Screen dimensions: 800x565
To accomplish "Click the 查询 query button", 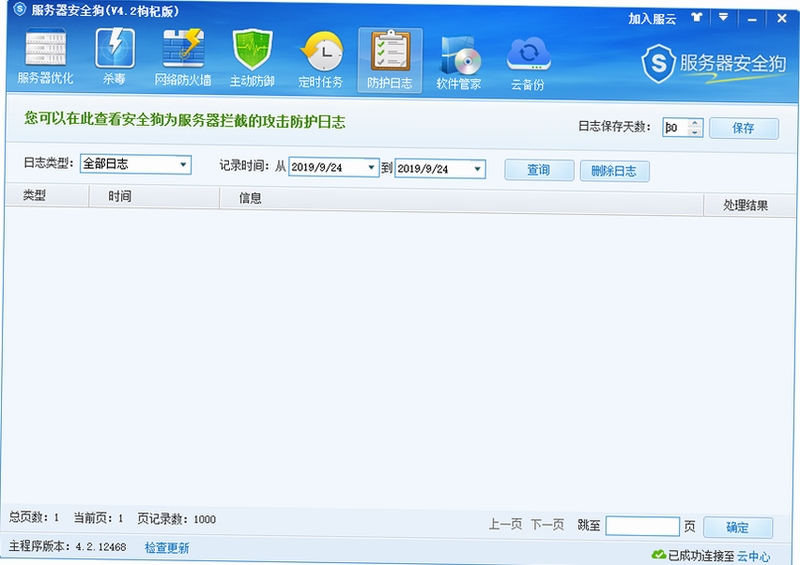I will [x=539, y=170].
